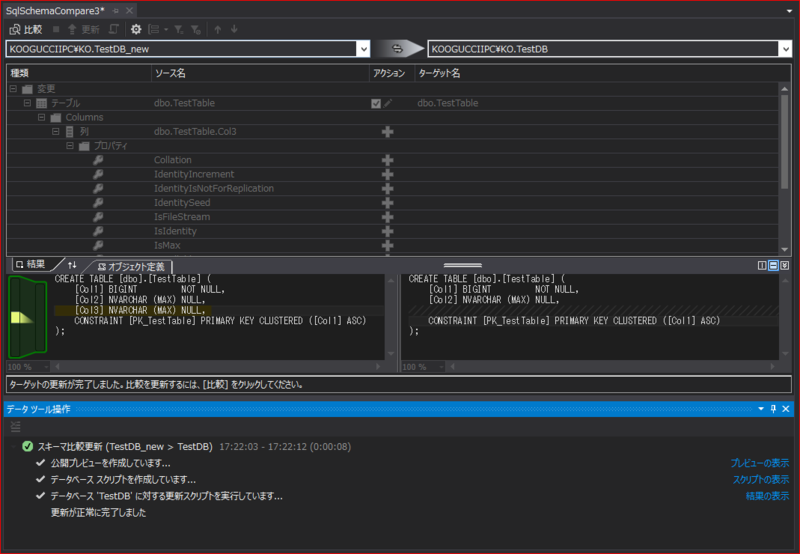Click the swap panes up-down arrows icon
The height and width of the screenshot is (554, 800).
tap(72, 265)
